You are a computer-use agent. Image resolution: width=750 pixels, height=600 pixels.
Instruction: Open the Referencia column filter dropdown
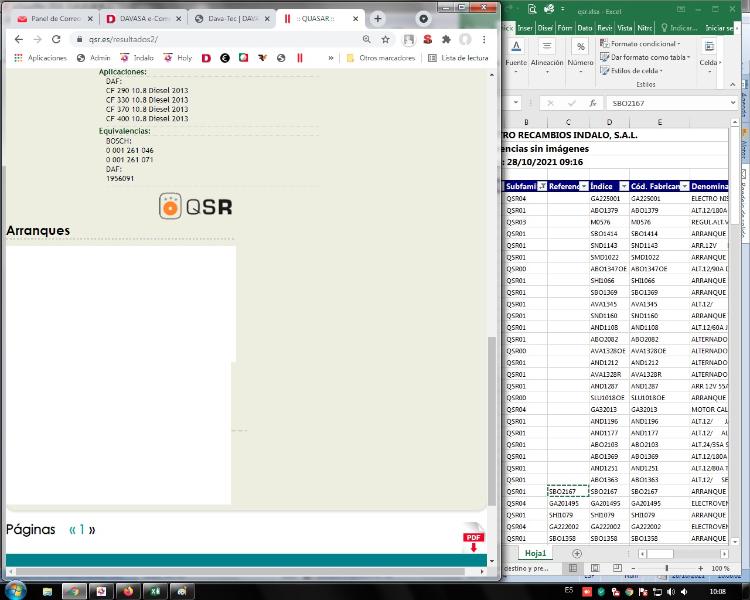pos(584,186)
